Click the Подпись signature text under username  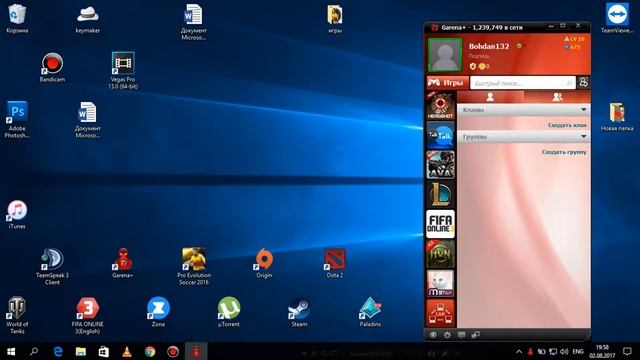(479, 56)
